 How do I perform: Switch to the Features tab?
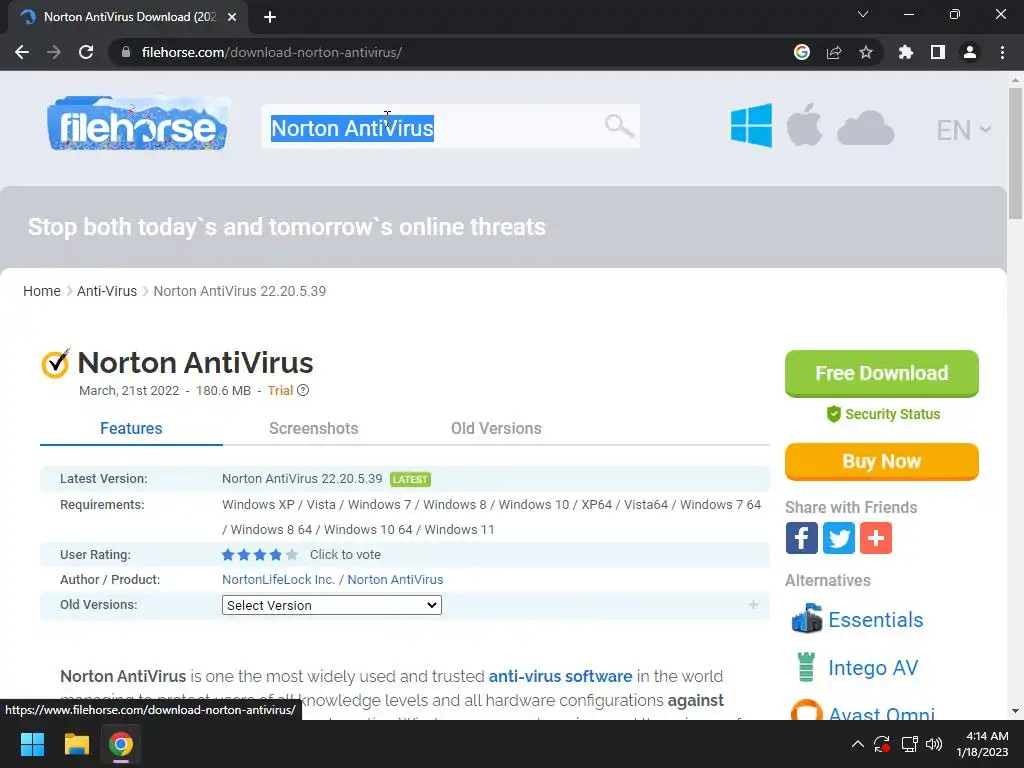pyautogui.click(x=131, y=428)
